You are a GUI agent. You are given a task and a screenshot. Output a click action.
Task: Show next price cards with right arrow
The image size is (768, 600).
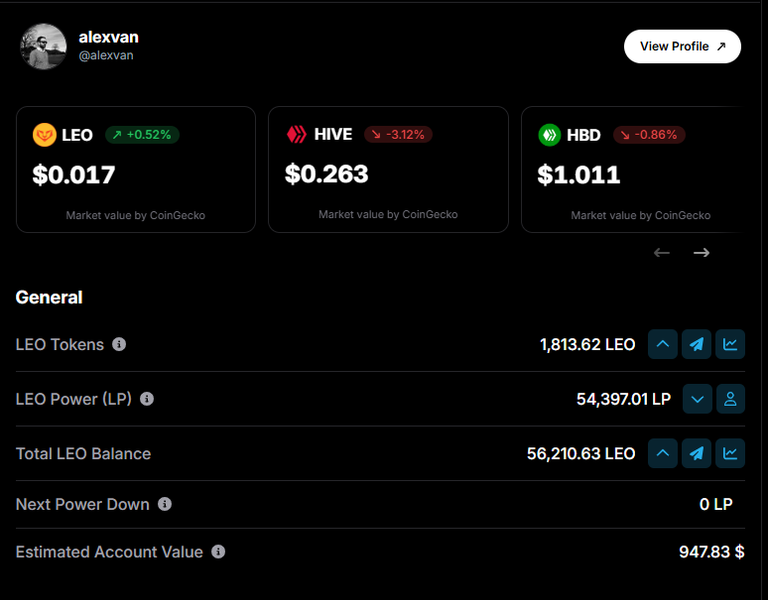coord(701,253)
